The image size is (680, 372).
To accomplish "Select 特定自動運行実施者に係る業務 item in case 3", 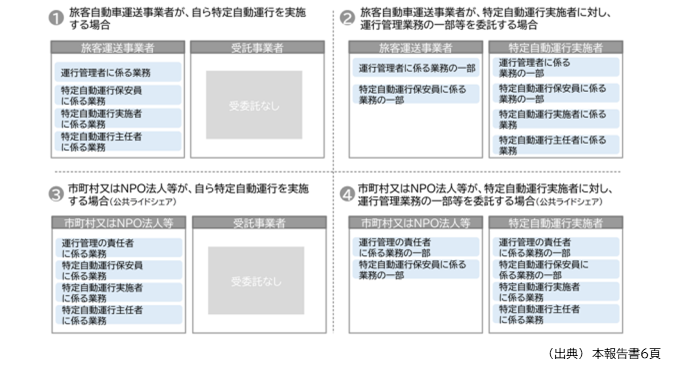I will (118, 293).
